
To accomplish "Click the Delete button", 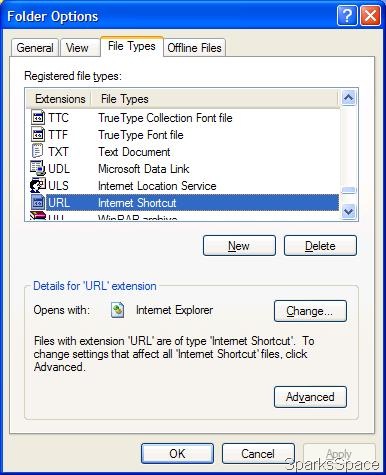I will (320, 246).
